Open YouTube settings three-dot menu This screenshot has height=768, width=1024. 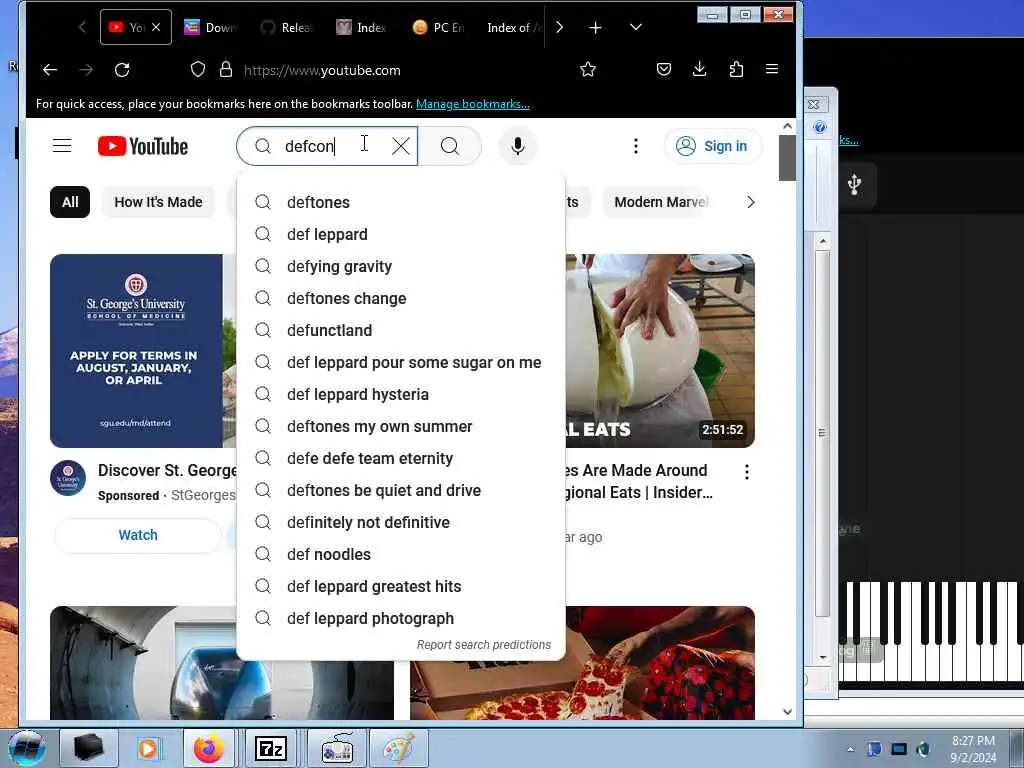pyautogui.click(x=635, y=146)
